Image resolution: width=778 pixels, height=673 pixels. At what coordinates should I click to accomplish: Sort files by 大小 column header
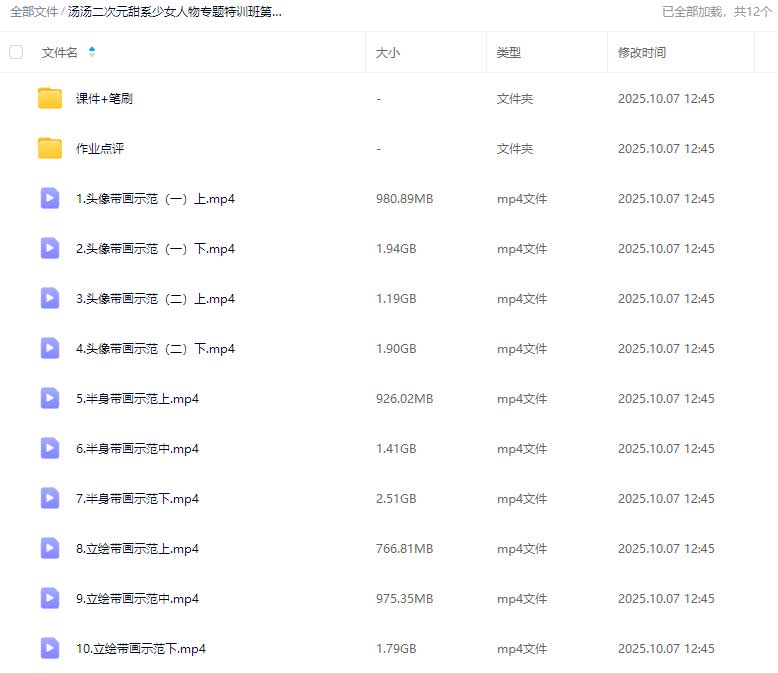[x=387, y=53]
